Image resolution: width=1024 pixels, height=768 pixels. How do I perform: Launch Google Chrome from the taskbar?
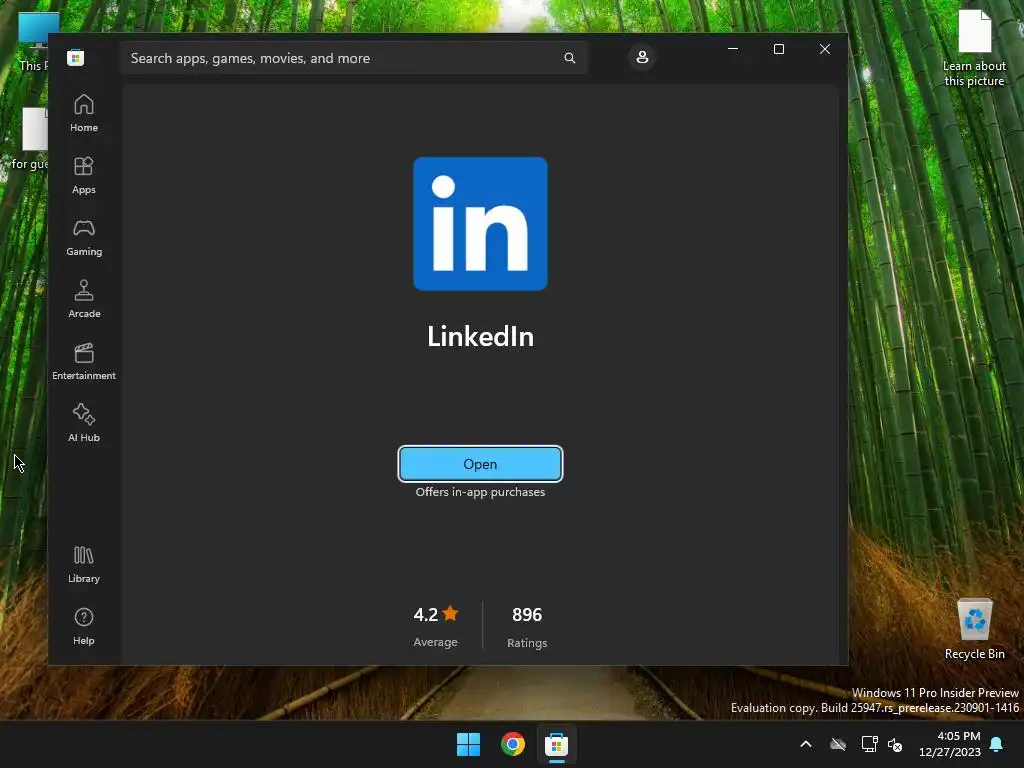pos(513,744)
